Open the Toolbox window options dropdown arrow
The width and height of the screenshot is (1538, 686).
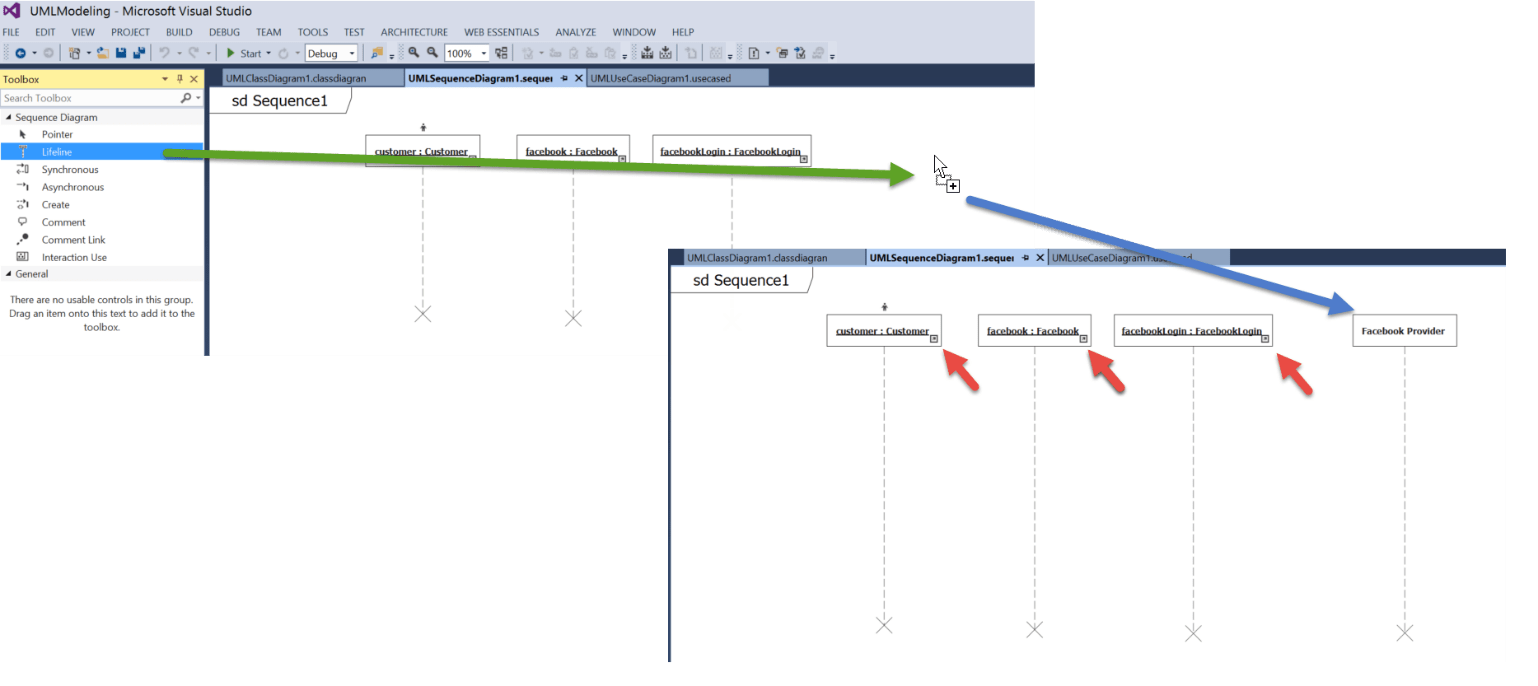tap(165, 79)
